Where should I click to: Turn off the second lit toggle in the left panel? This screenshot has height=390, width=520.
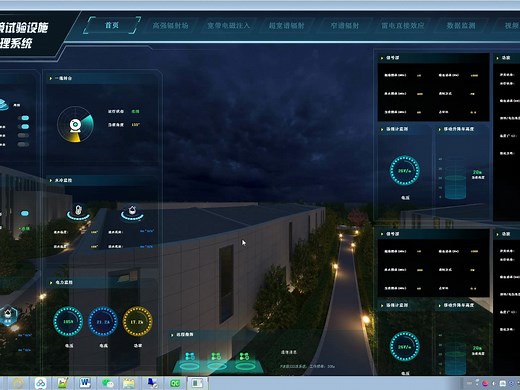[x=25, y=127]
